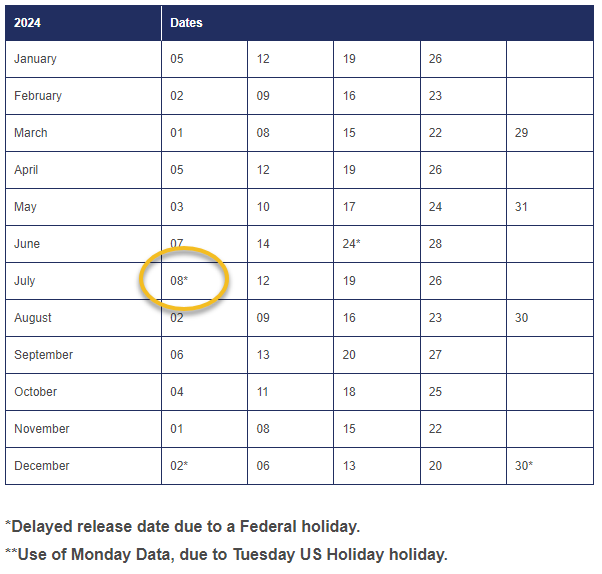Select April 19 date entry
Screen dimensions: 602x574
pos(349,170)
